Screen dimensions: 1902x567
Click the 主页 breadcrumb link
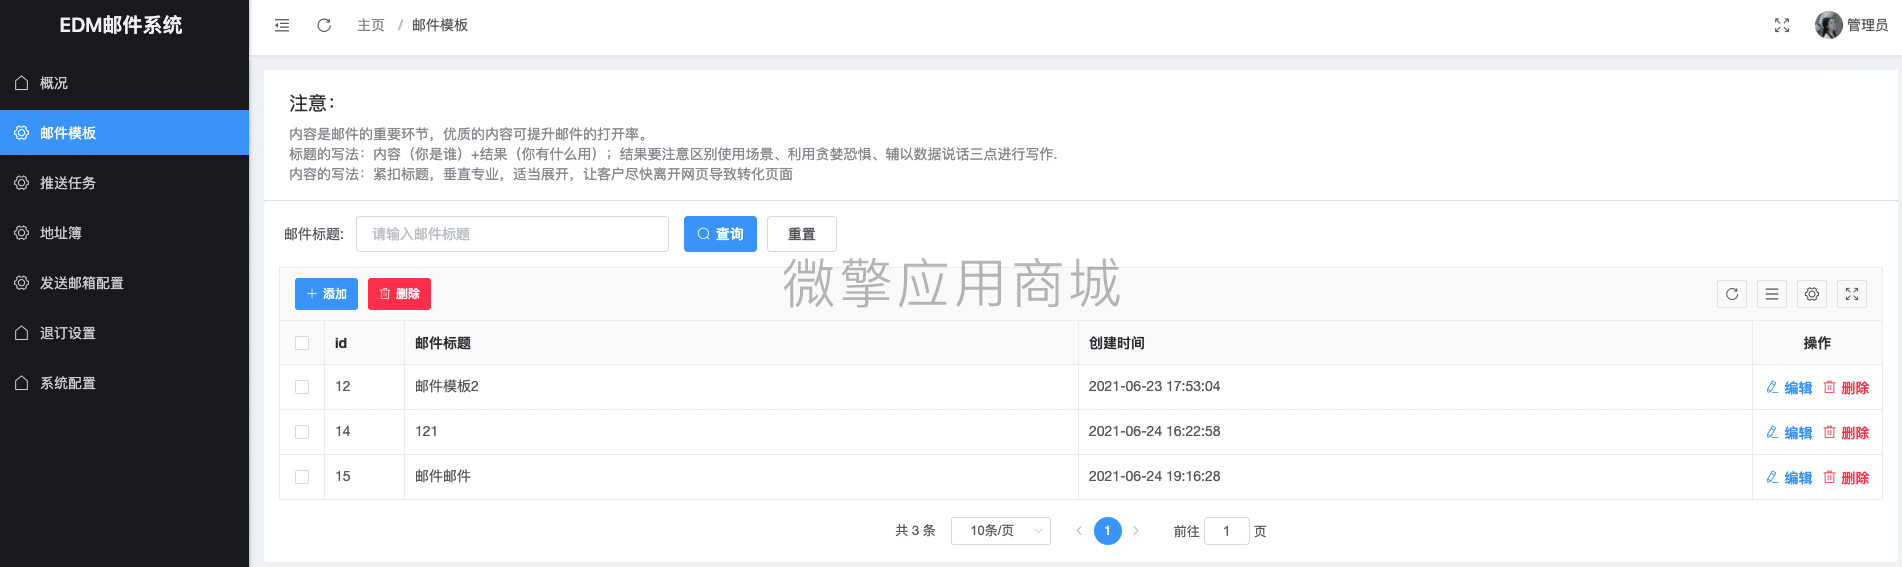click(x=371, y=25)
